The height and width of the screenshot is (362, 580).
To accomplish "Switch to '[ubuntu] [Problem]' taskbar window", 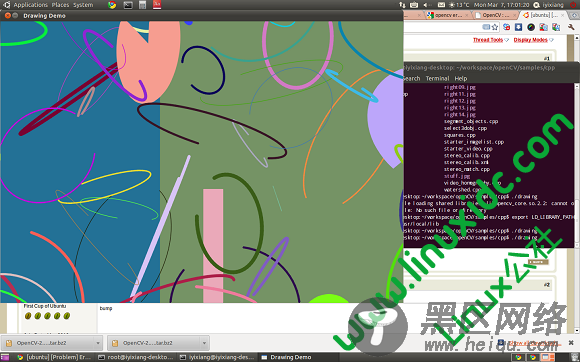I will tap(54, 357).
